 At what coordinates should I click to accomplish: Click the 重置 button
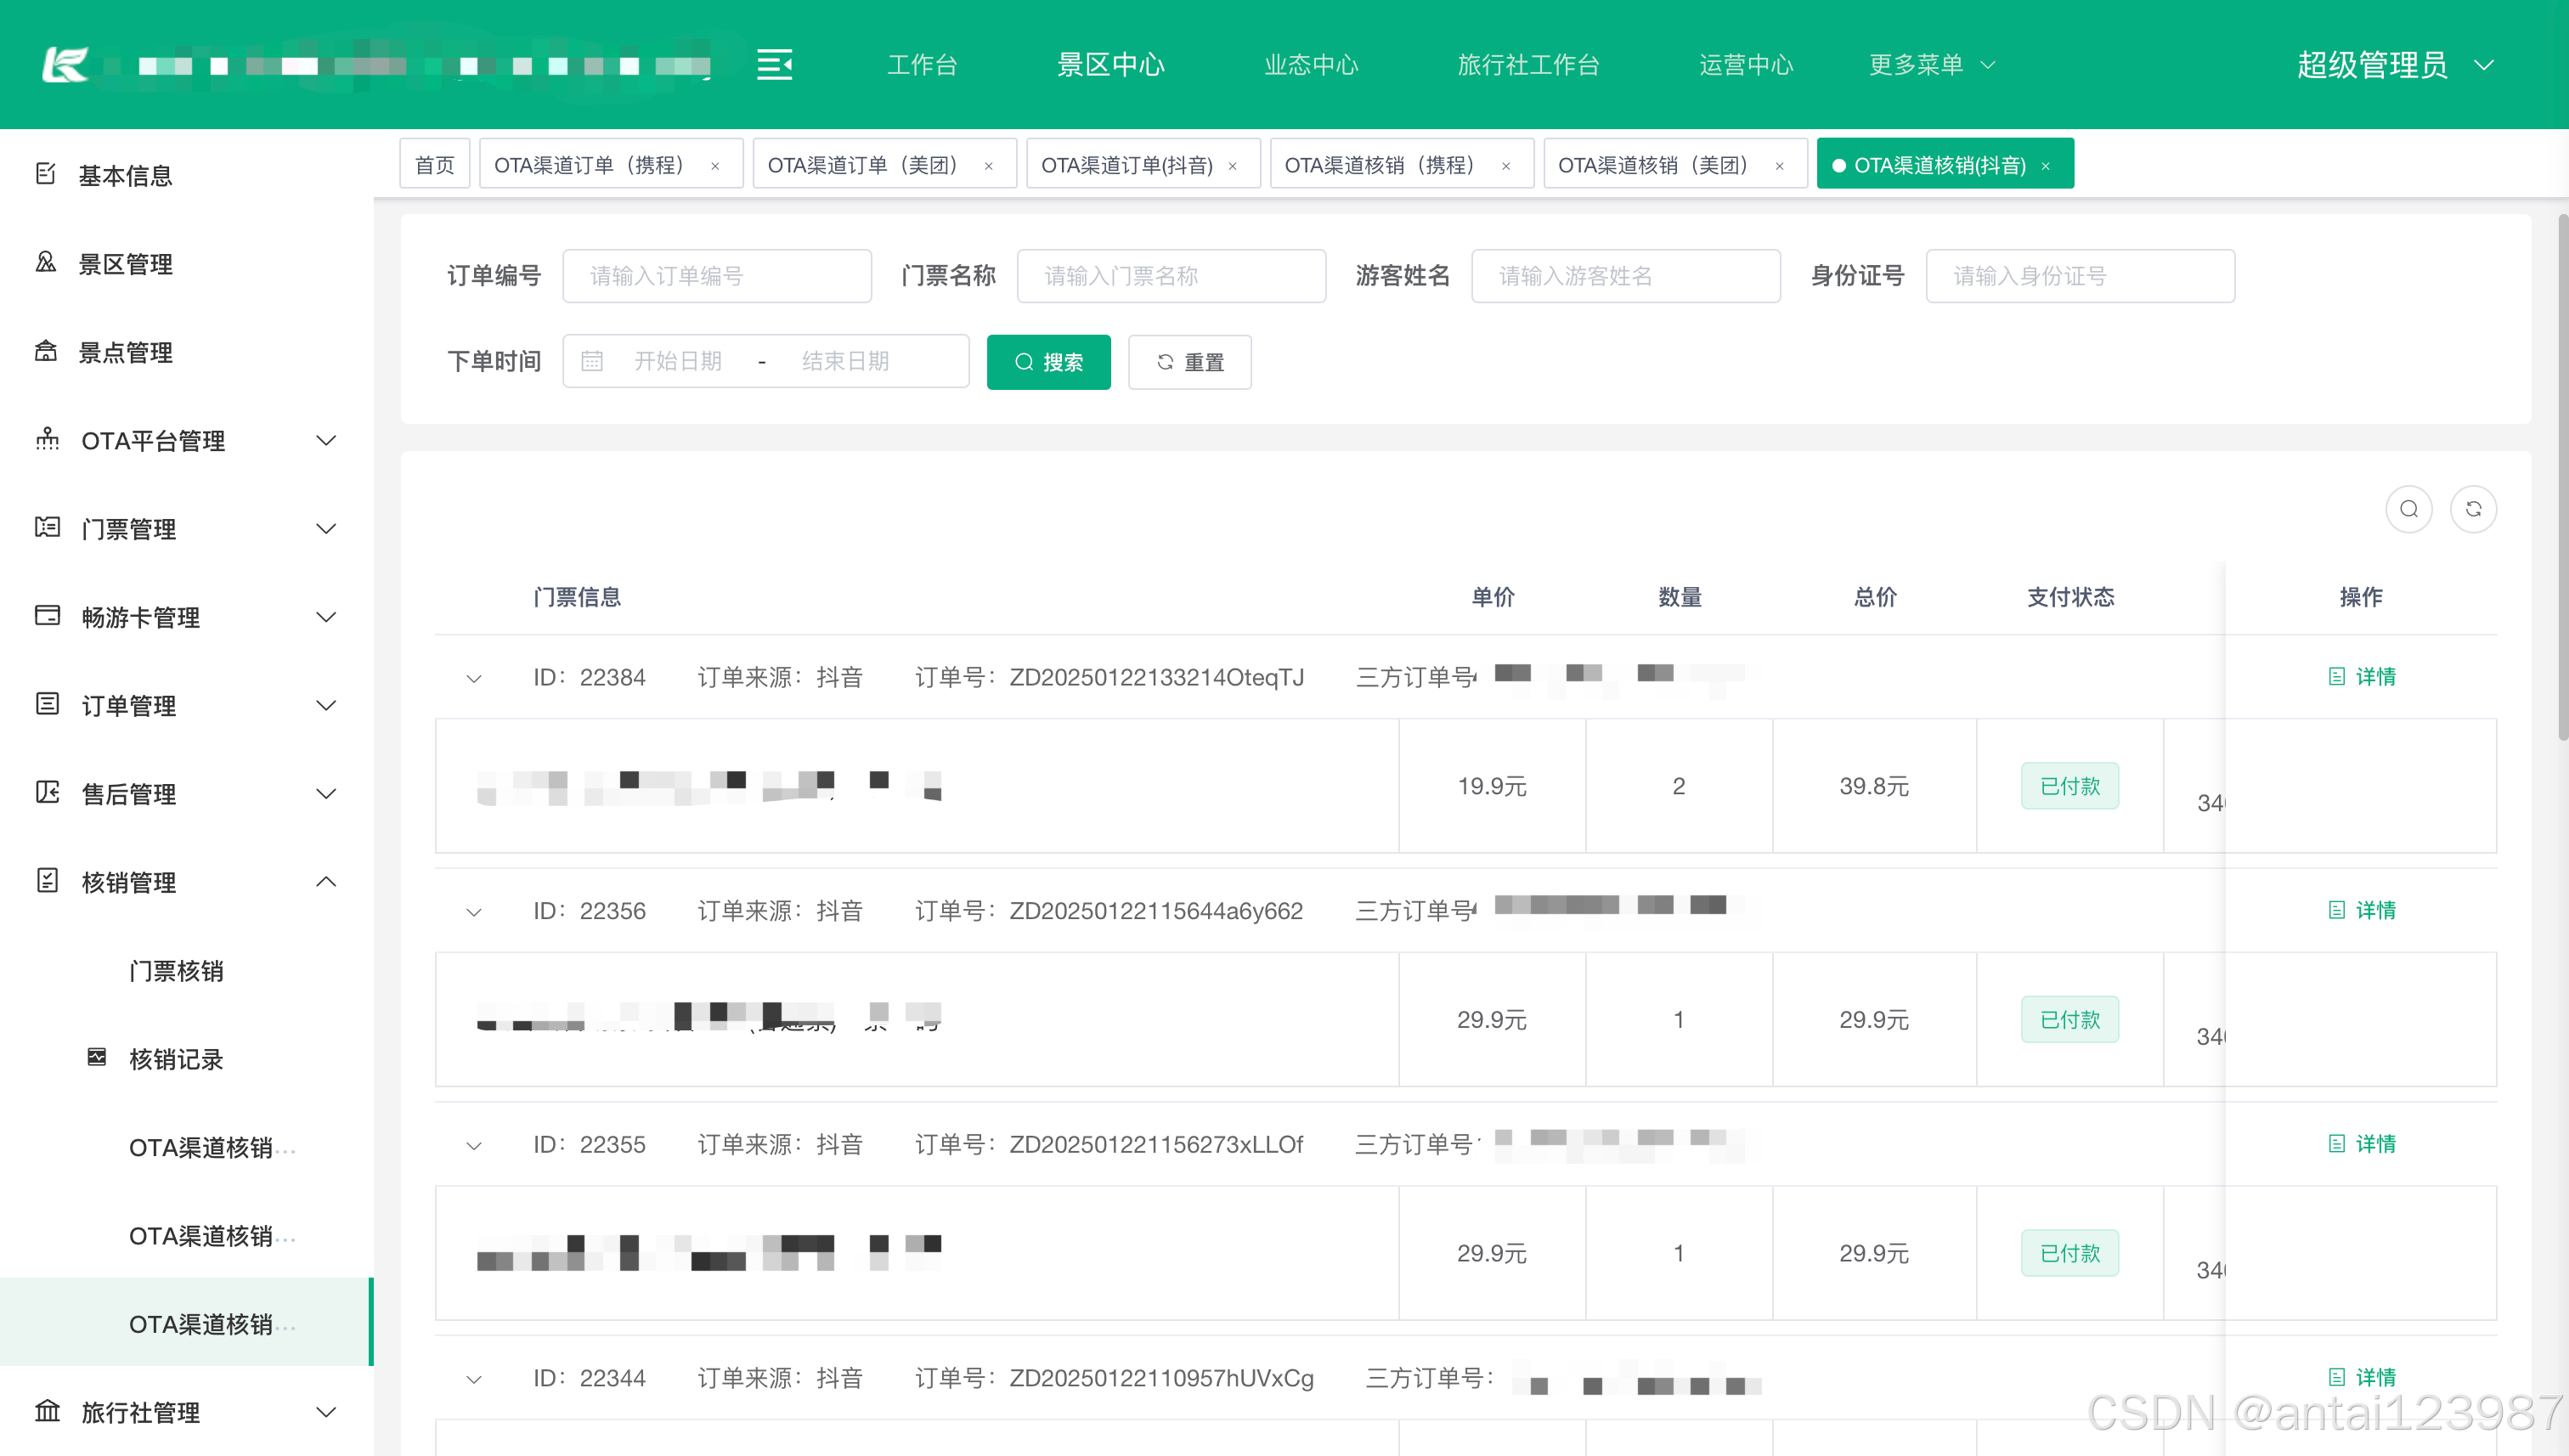click(1189, 362)
